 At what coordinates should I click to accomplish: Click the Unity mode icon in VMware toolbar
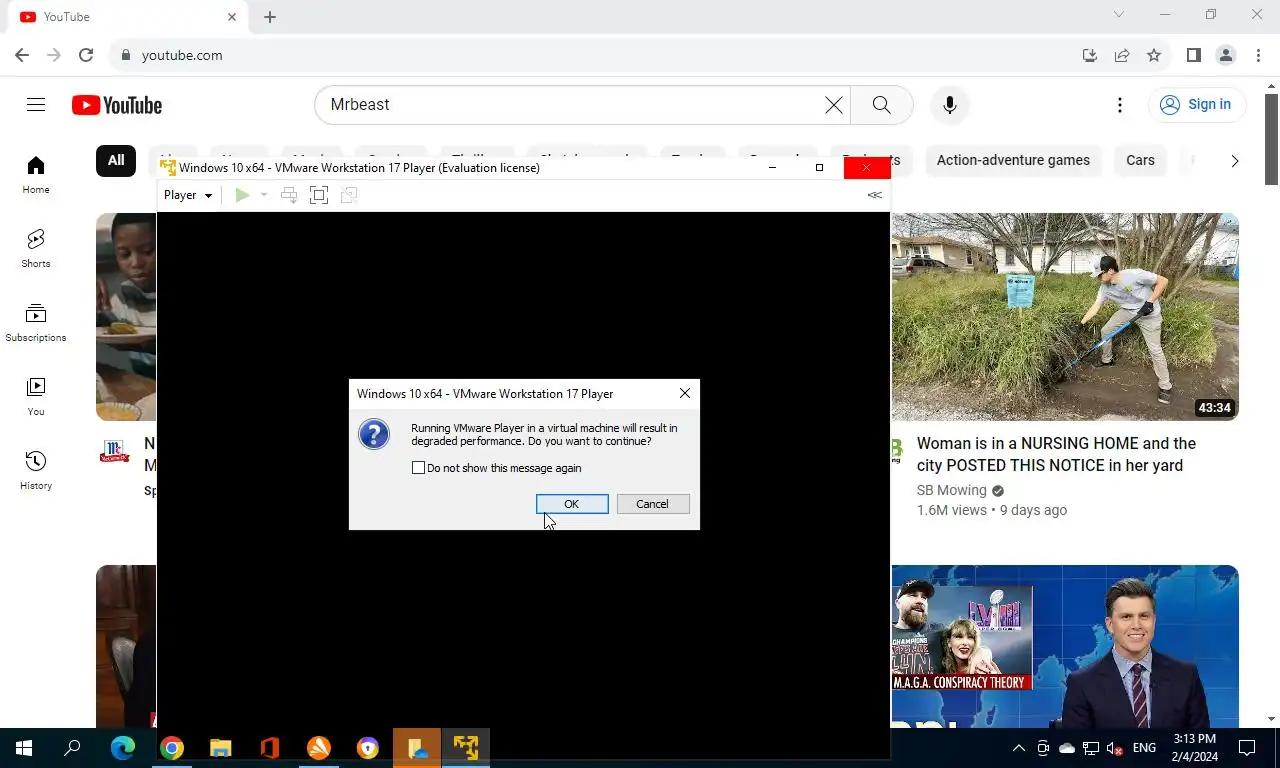pyautogui.click(x=349, y=195)
